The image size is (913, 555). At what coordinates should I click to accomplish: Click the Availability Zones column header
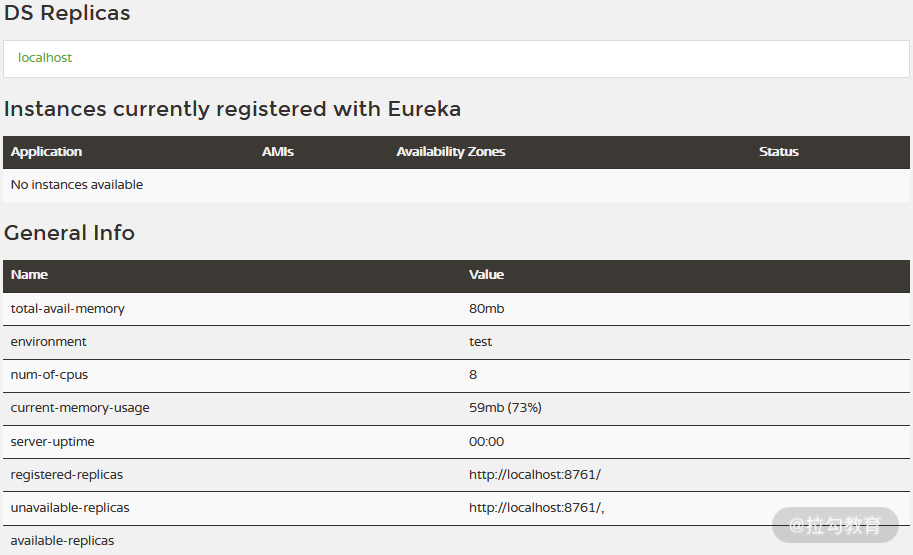pos(451,152)
